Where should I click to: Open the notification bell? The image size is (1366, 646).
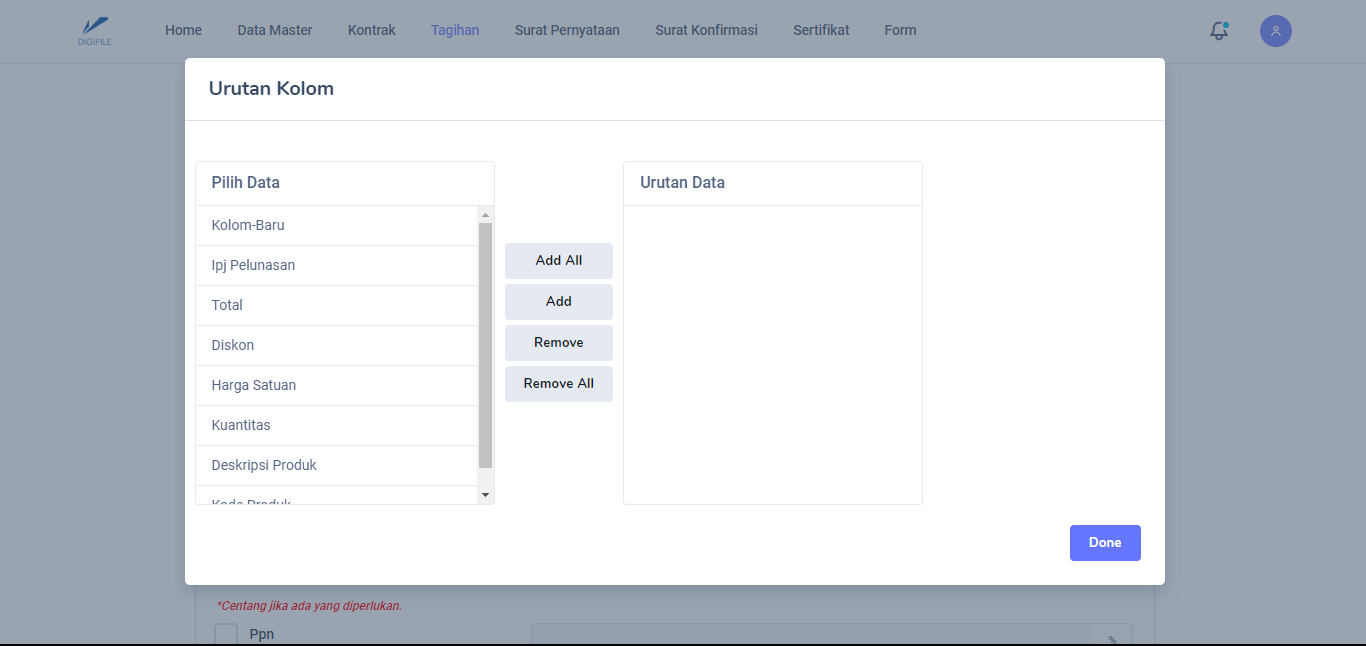1218,31
